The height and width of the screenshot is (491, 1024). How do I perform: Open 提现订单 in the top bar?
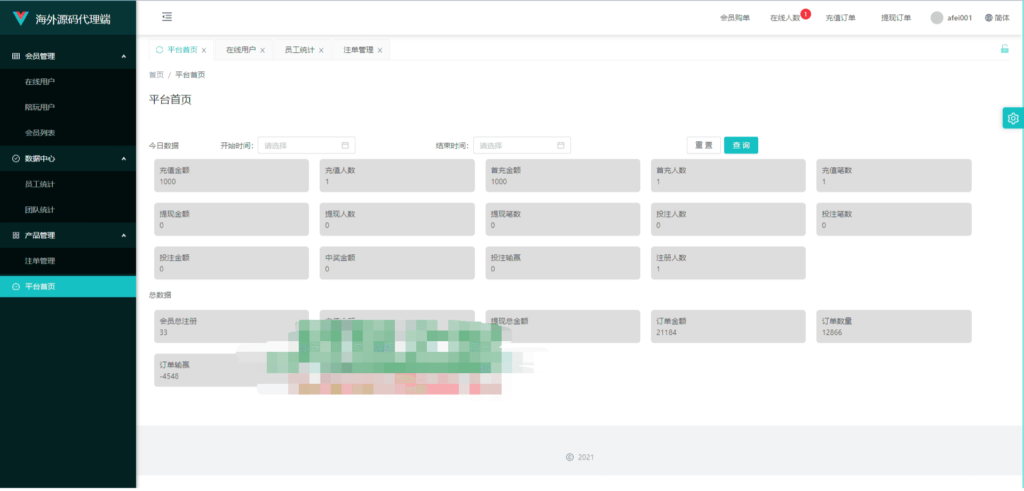tap(896, 18)
